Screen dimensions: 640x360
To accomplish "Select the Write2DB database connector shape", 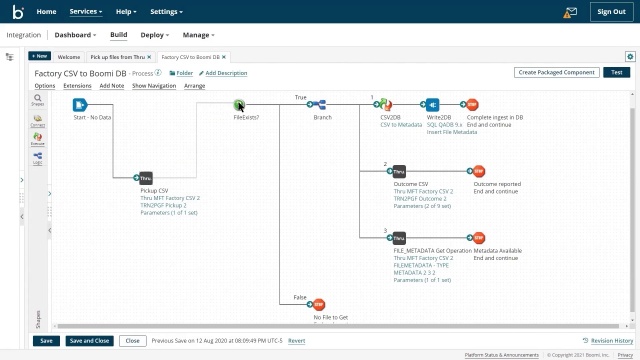I will 432,105.
